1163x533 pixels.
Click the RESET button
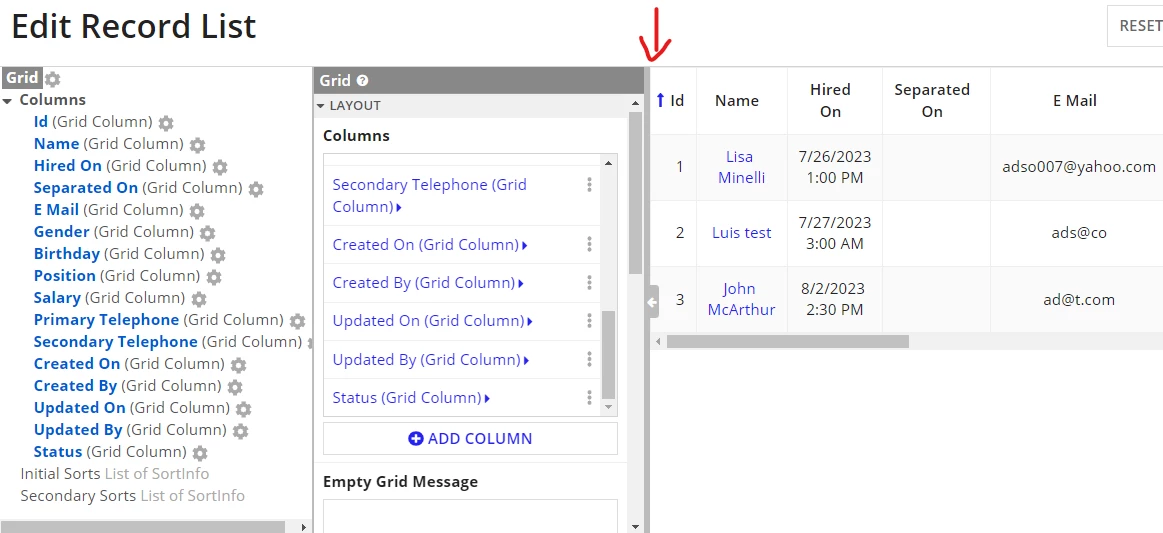click(x=1136, y=26)
